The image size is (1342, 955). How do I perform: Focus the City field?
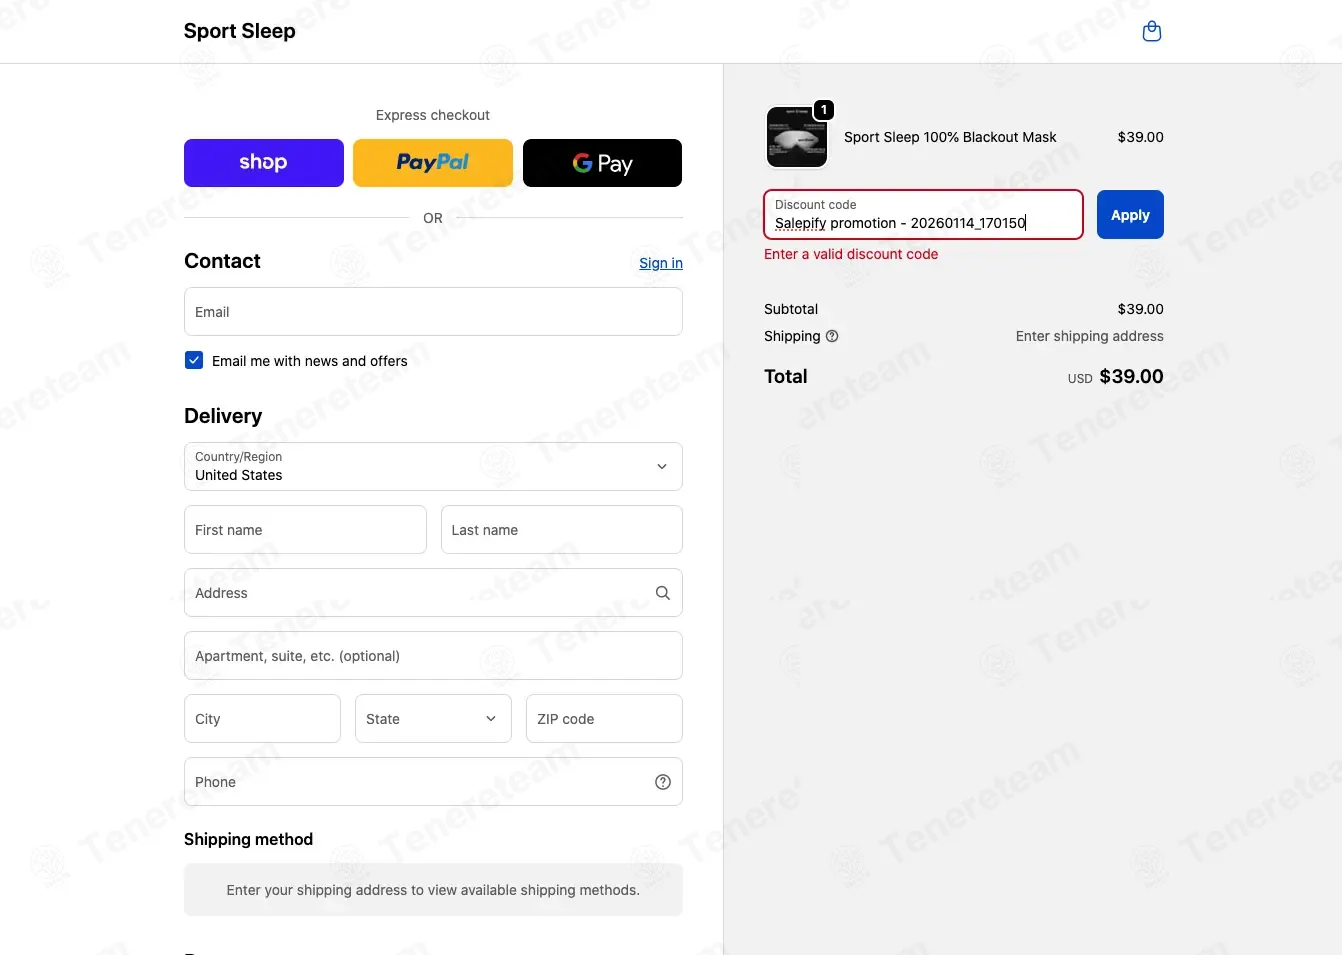[262, 719]
